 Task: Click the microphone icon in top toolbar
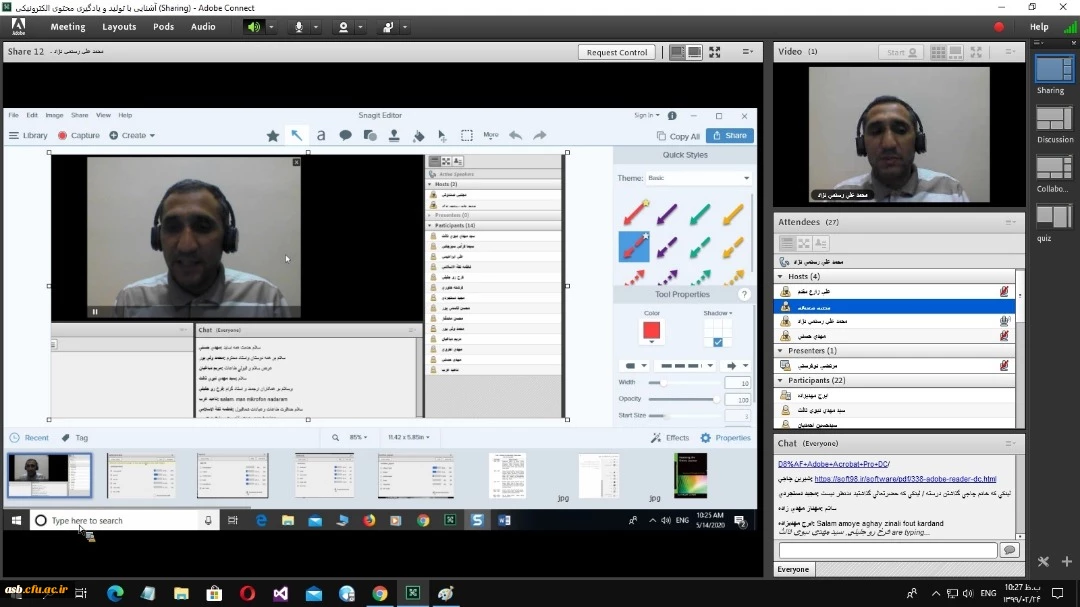click(298, 27)
